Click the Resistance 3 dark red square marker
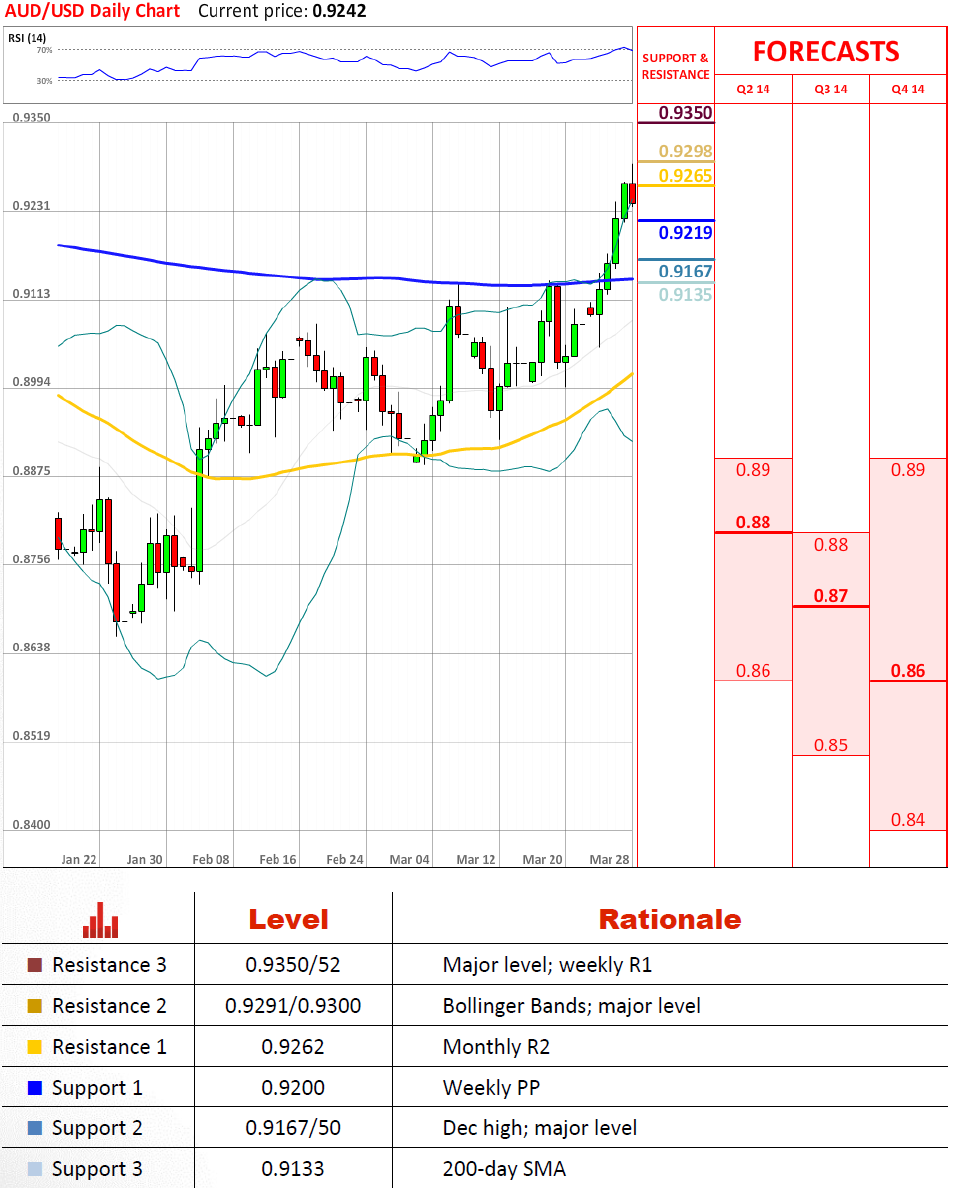Viewport: 956px width, 1188px height. [x=35, y=966]
